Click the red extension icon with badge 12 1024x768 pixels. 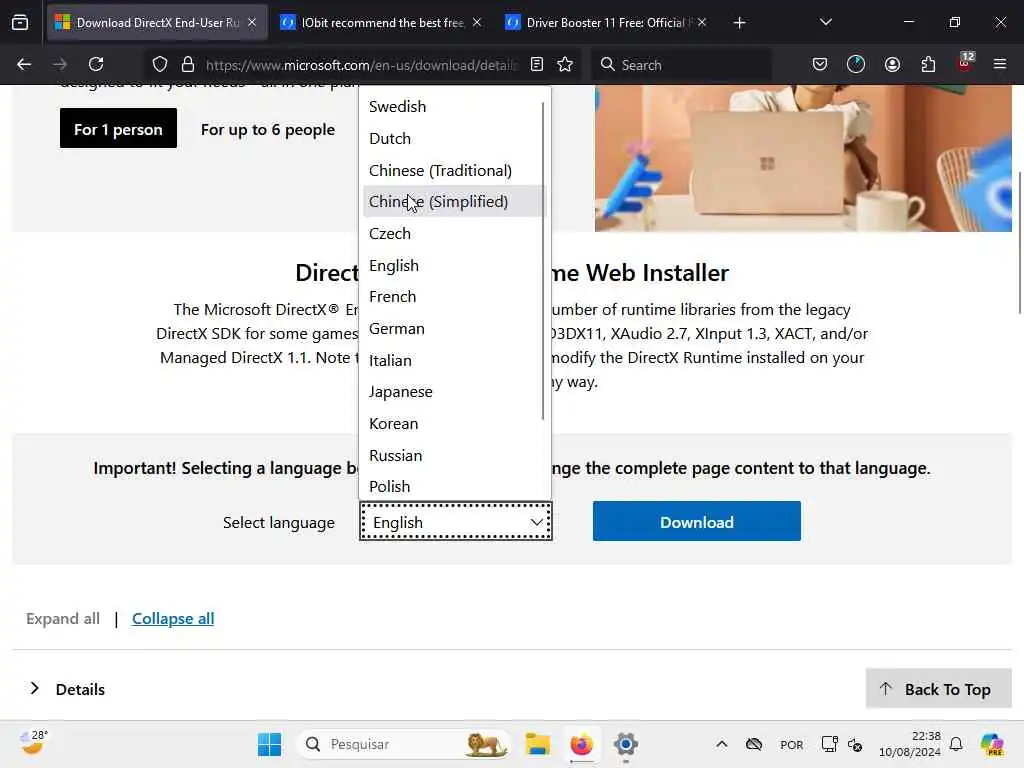[x=965, y=63]
